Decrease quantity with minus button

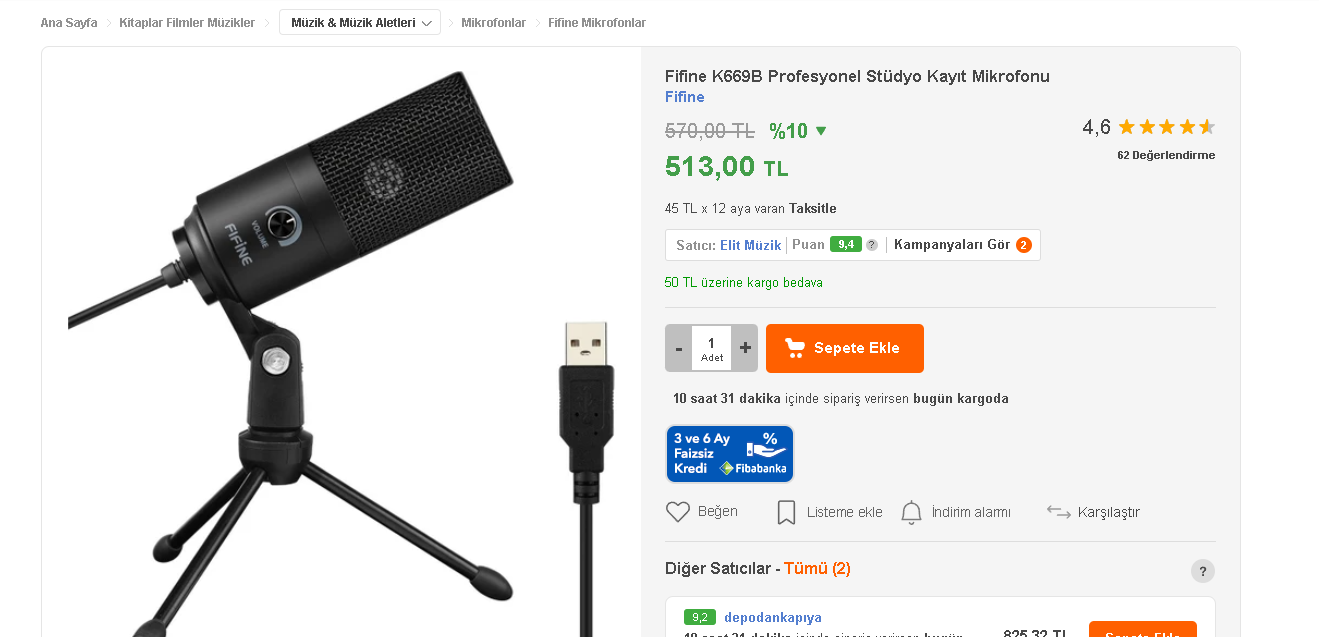pyautogui.click(x=679, y=348)
